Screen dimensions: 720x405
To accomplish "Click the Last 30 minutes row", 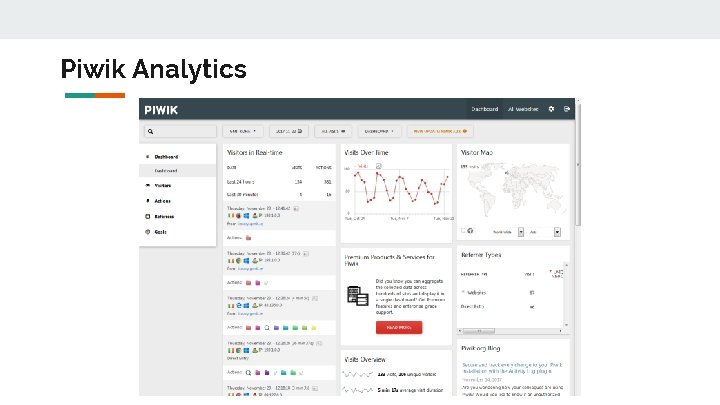I will point(279,195).
